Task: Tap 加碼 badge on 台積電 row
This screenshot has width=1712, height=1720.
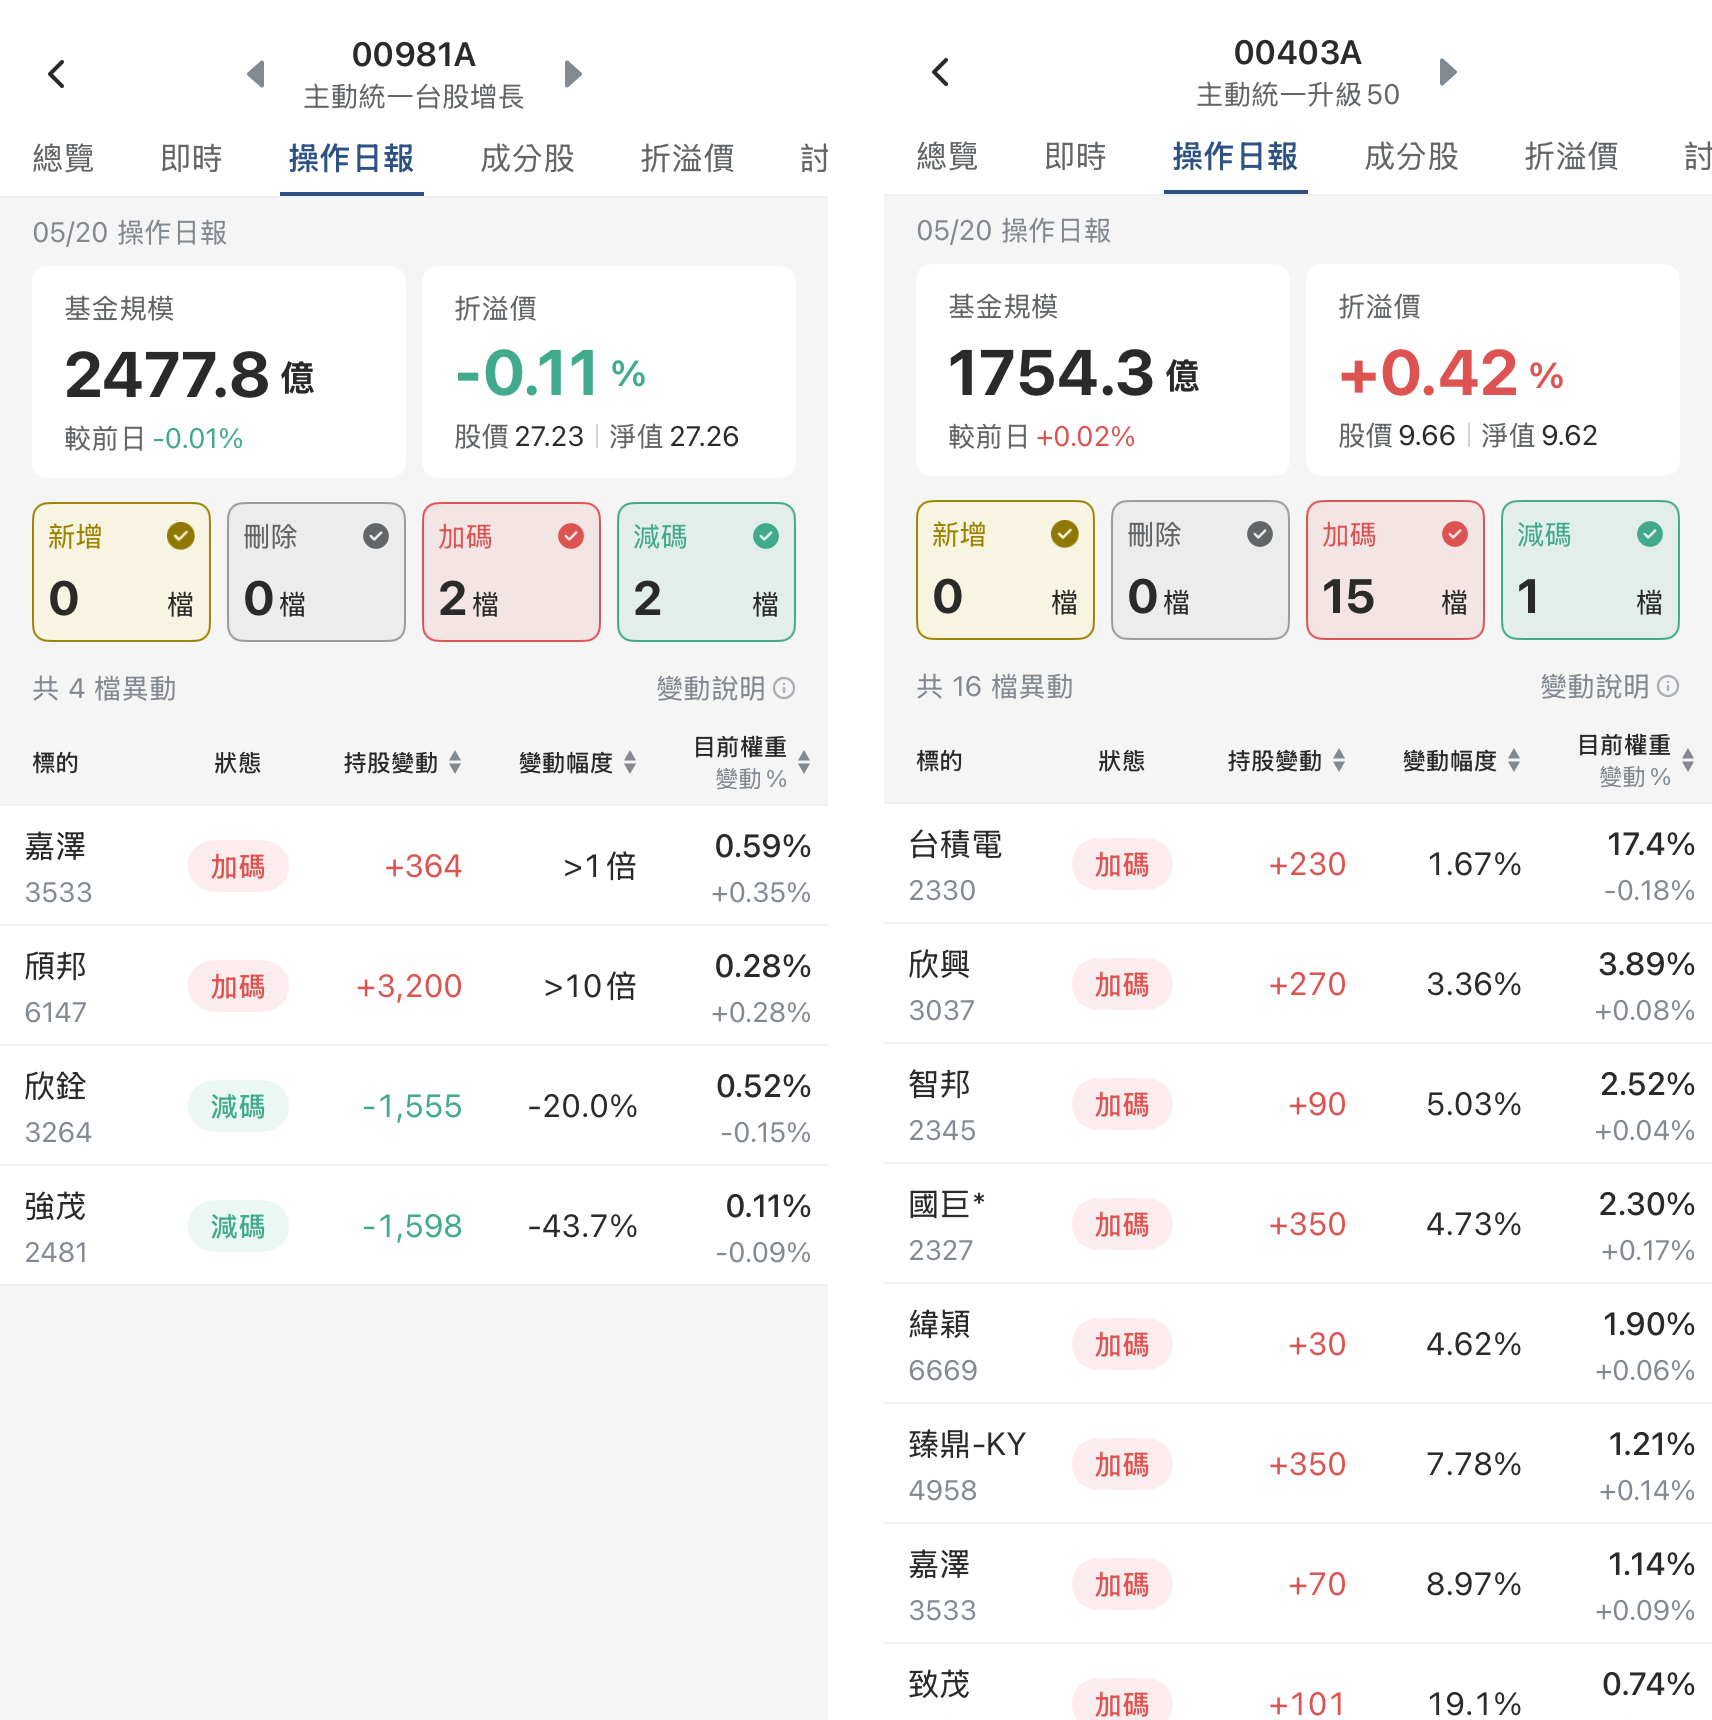Action: (1122, 864)
